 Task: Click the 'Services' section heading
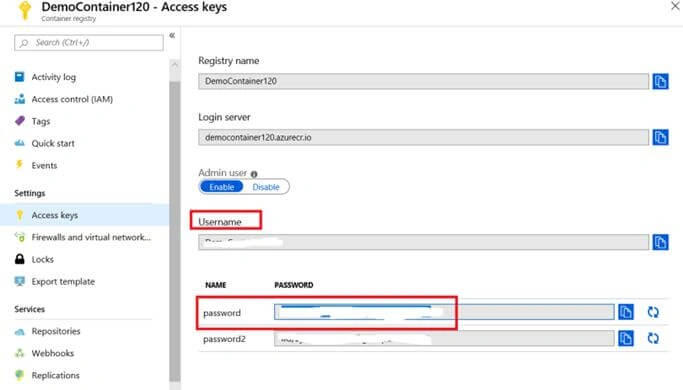[x=30, y=309]
